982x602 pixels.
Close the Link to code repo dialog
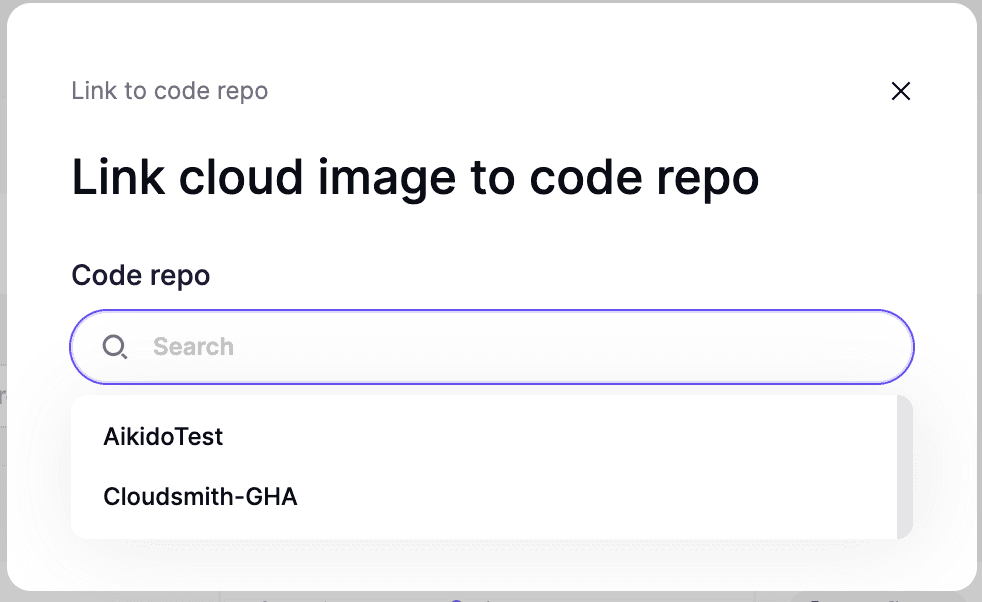click(x=900, y=92)
